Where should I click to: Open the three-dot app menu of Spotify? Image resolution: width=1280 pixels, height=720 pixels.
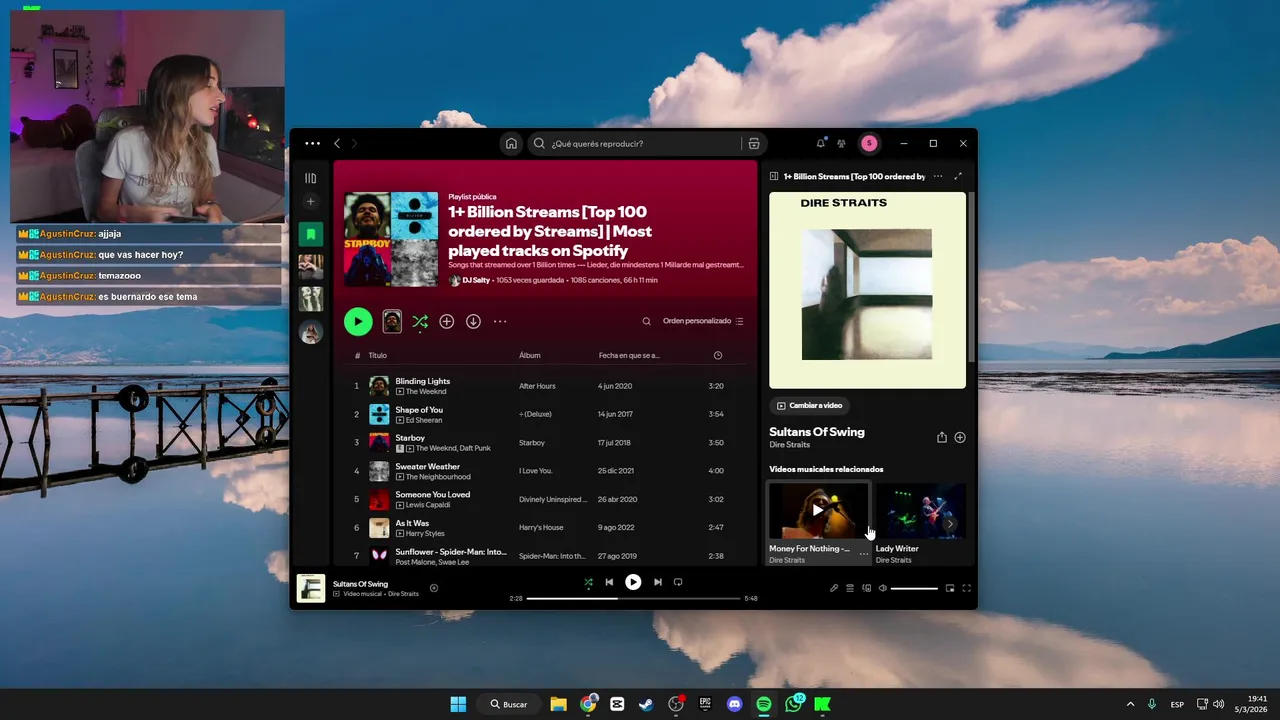click(x=313, y=143)
